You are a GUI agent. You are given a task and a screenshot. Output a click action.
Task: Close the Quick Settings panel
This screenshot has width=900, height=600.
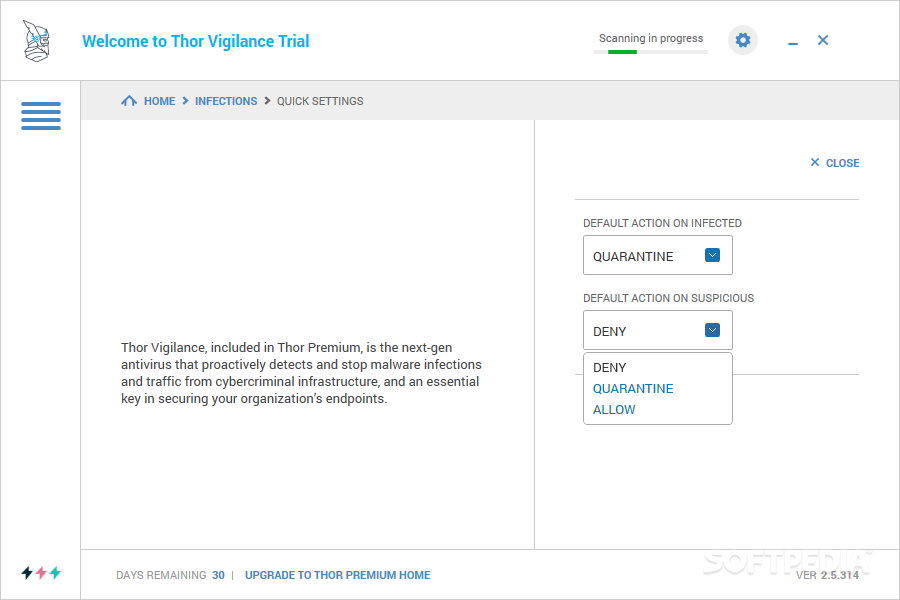coord(835,163)
